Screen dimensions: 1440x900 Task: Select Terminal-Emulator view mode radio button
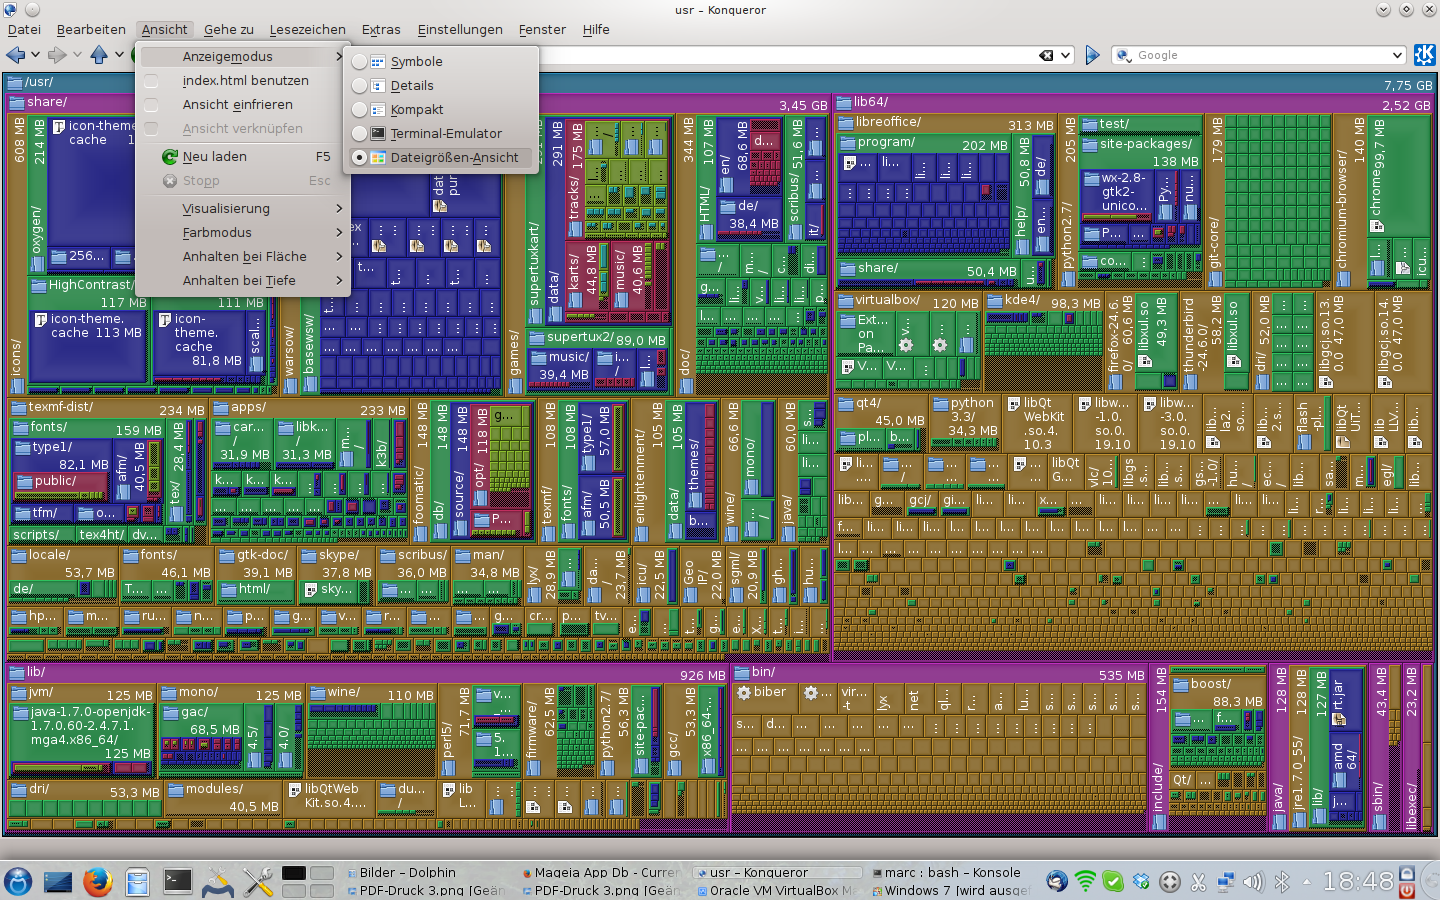[x=359, y=134]
